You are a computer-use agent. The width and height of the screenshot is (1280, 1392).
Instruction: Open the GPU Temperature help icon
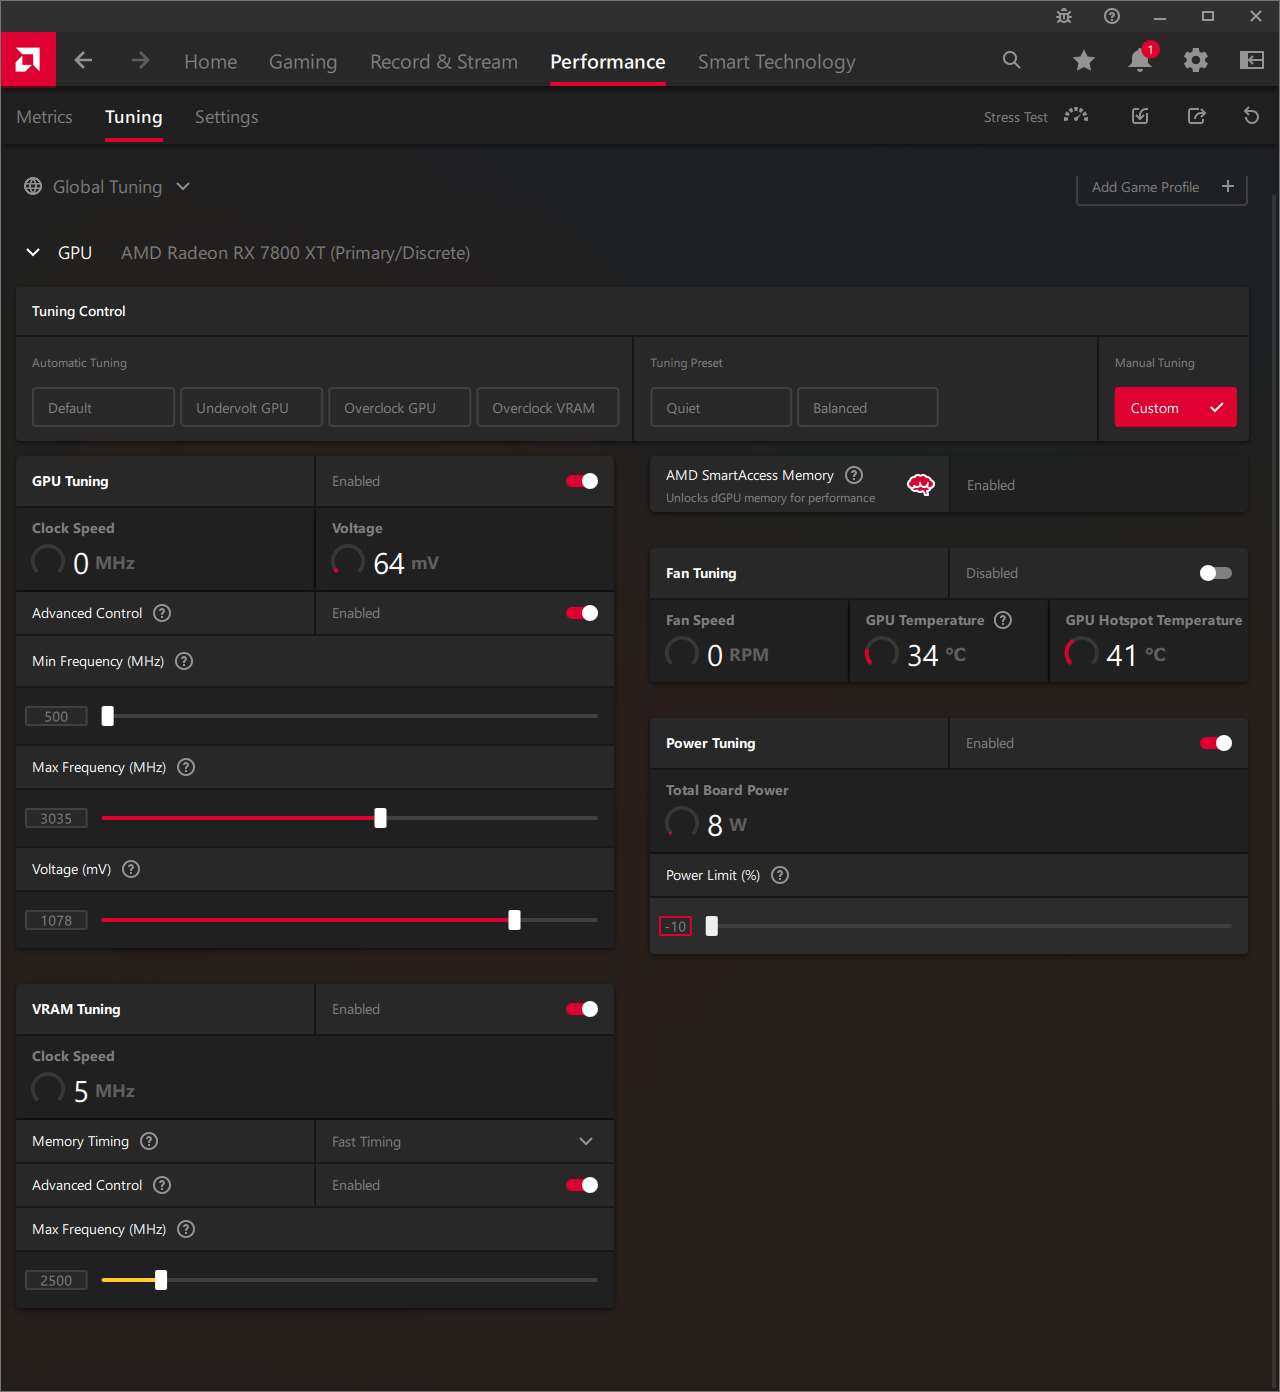pos(1003,620)
